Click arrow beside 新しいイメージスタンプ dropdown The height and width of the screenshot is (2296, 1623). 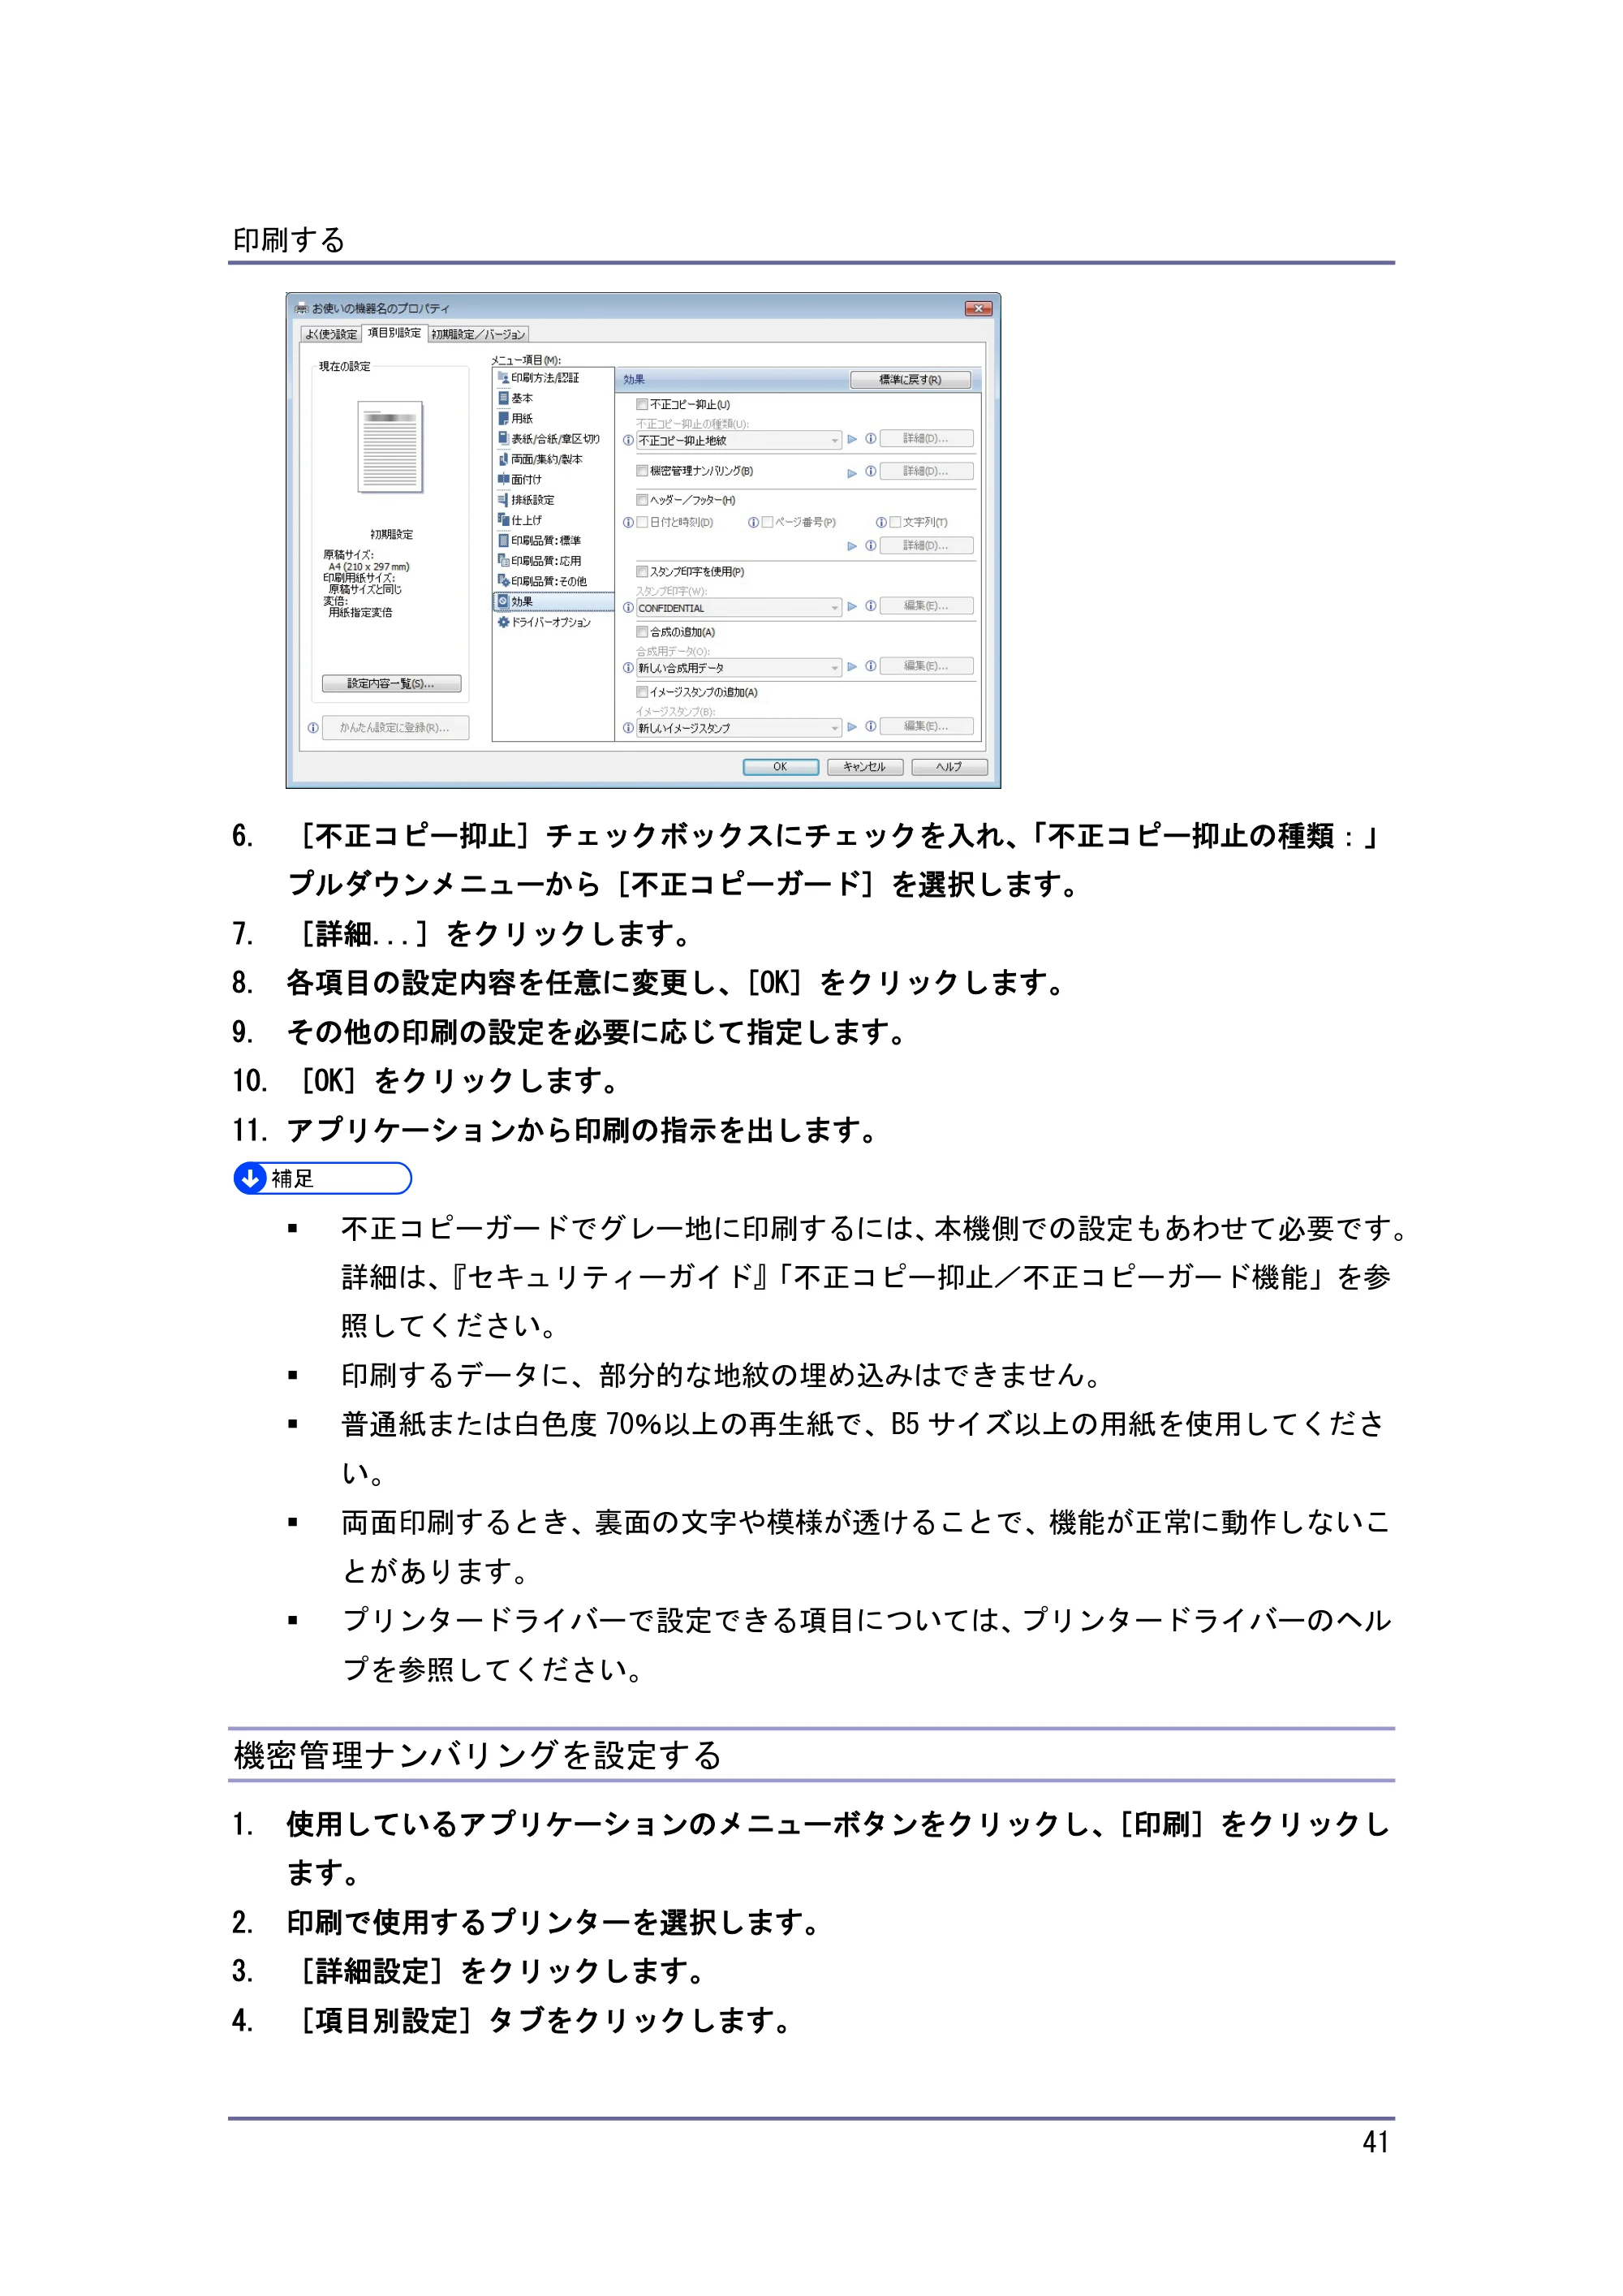coord(852,726)
